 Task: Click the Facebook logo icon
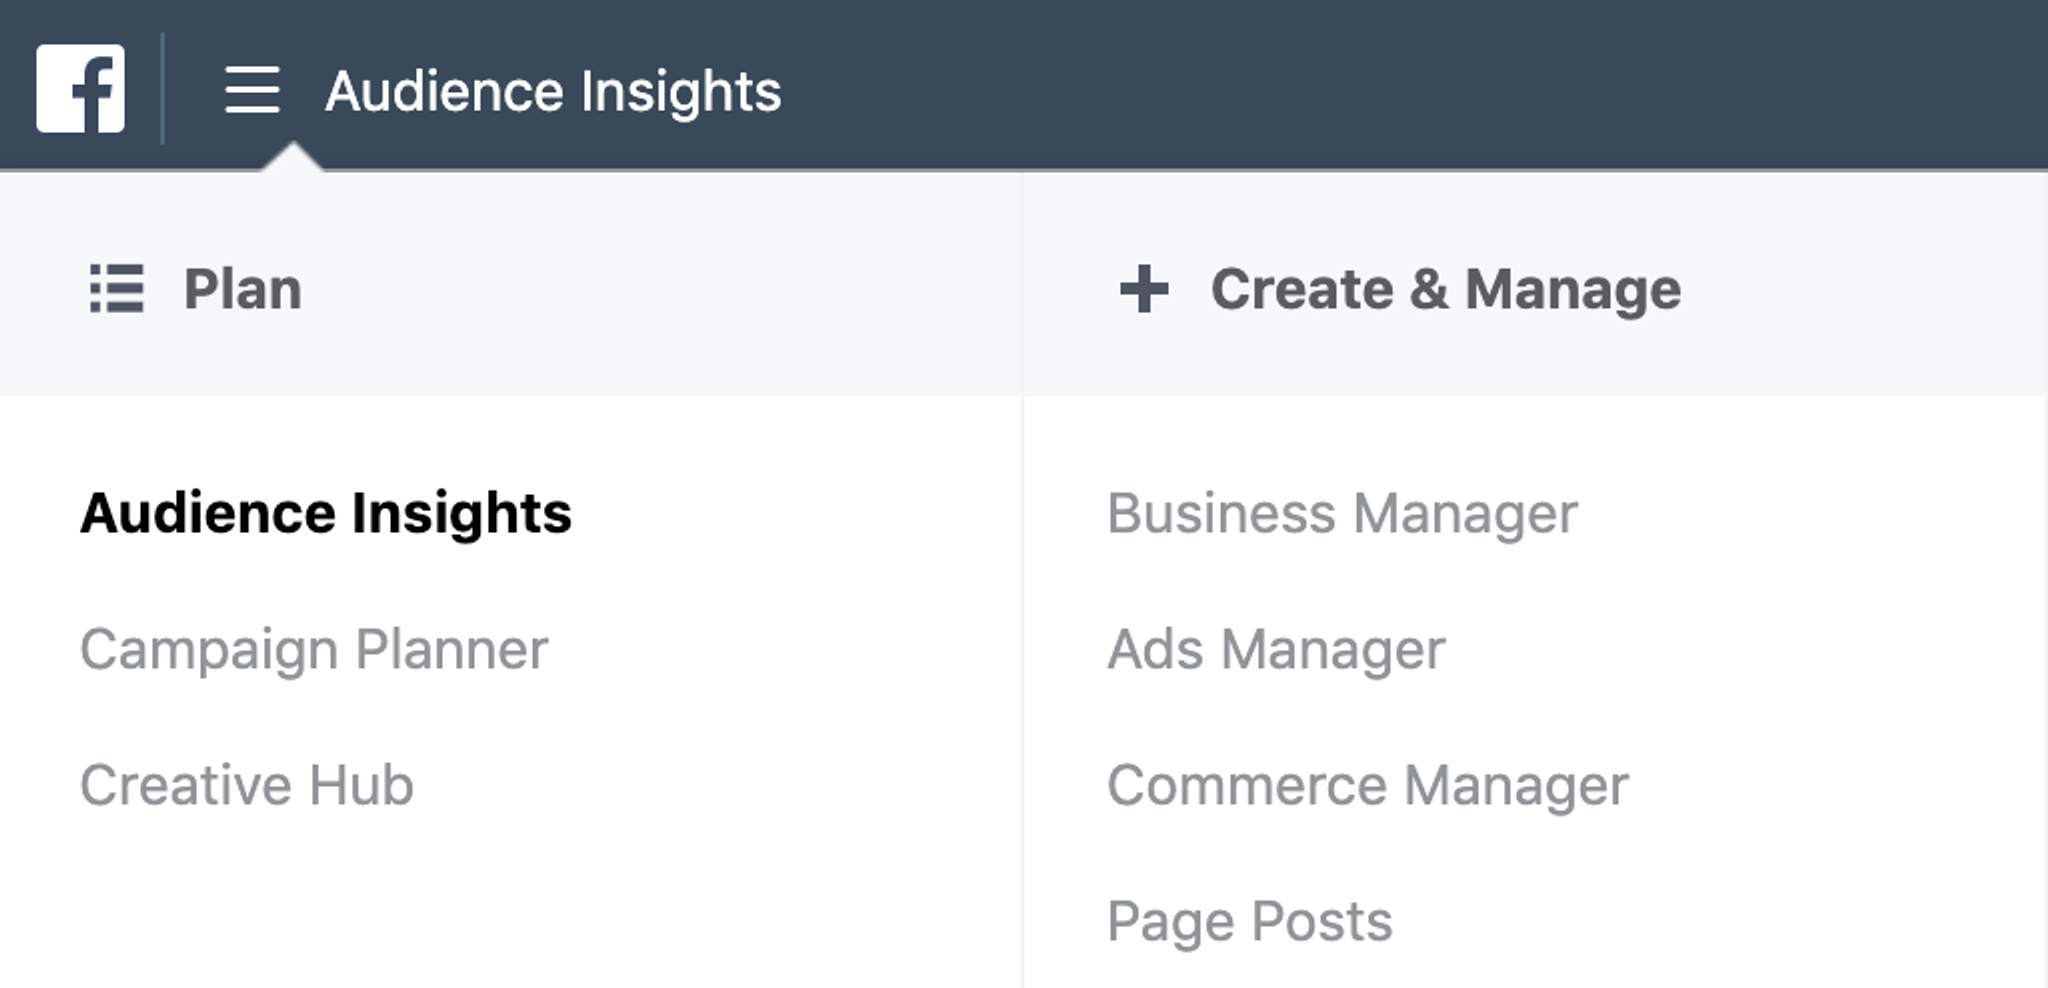tap(81, 88)
